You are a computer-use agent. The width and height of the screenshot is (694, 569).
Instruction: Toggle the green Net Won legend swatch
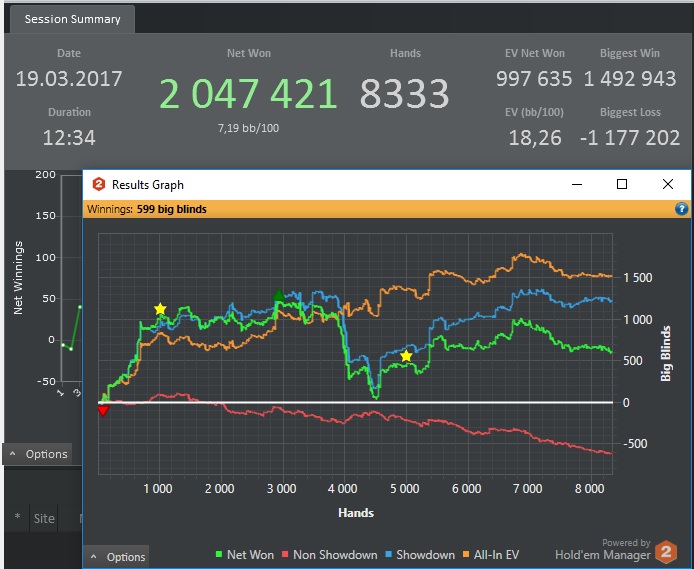click(219, 554)
